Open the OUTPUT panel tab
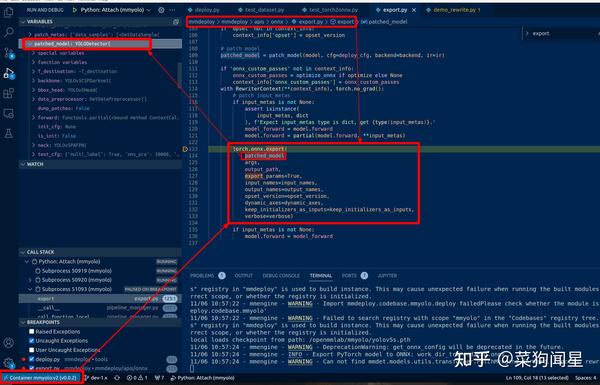Screen dimensions: 600x385 click(x=243, y=276)
